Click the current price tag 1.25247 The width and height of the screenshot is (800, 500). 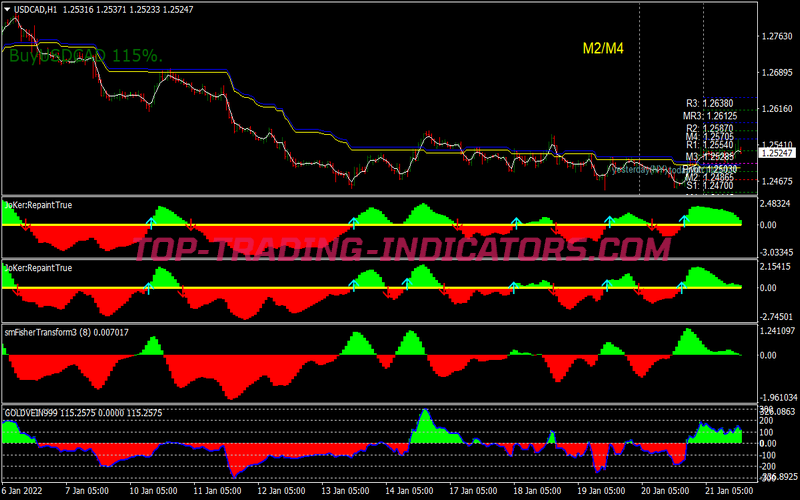pyautogui.click(x=777, y=153)
